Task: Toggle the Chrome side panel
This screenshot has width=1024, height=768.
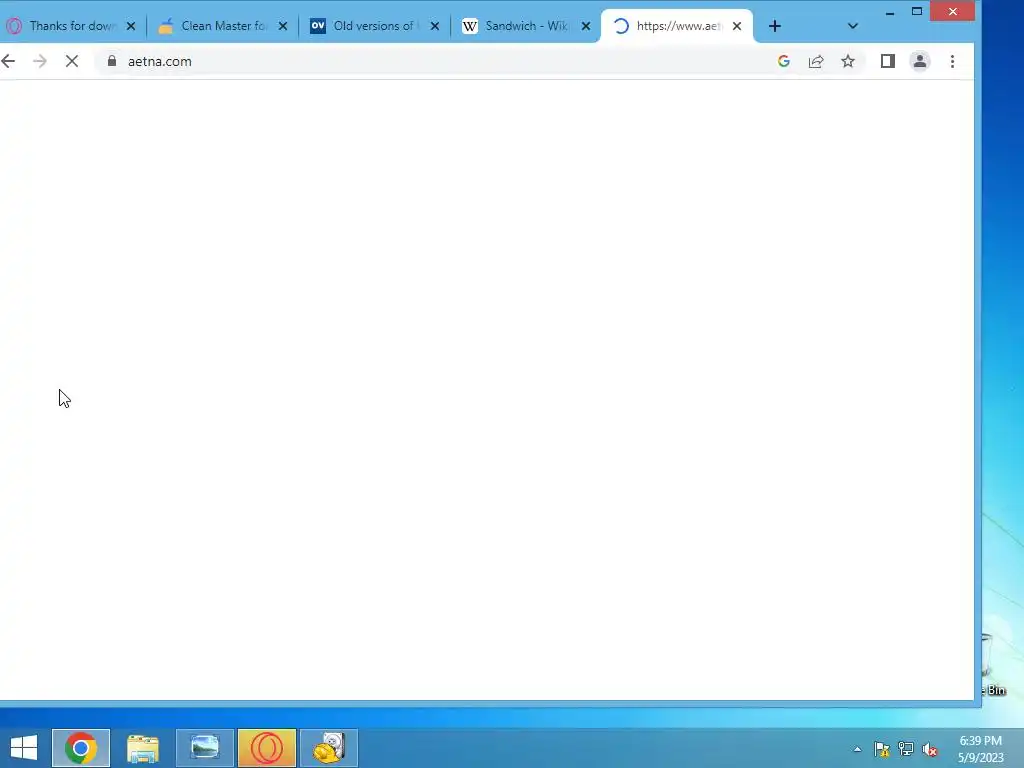Action: click(888, 61)
